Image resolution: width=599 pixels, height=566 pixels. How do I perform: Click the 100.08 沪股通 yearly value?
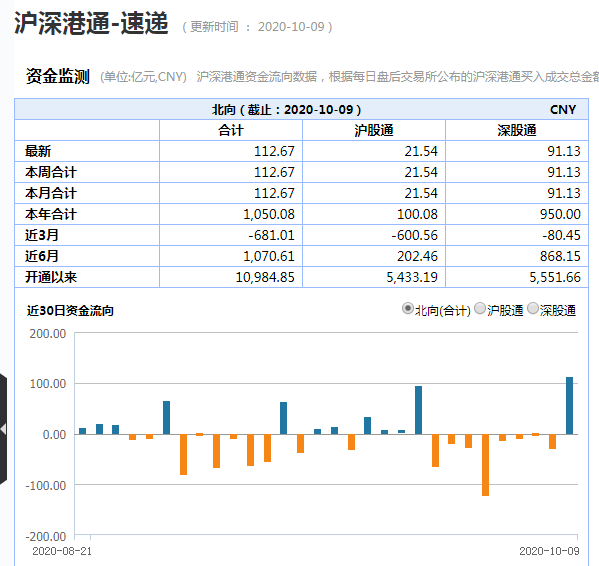click(x=417, y=214)
